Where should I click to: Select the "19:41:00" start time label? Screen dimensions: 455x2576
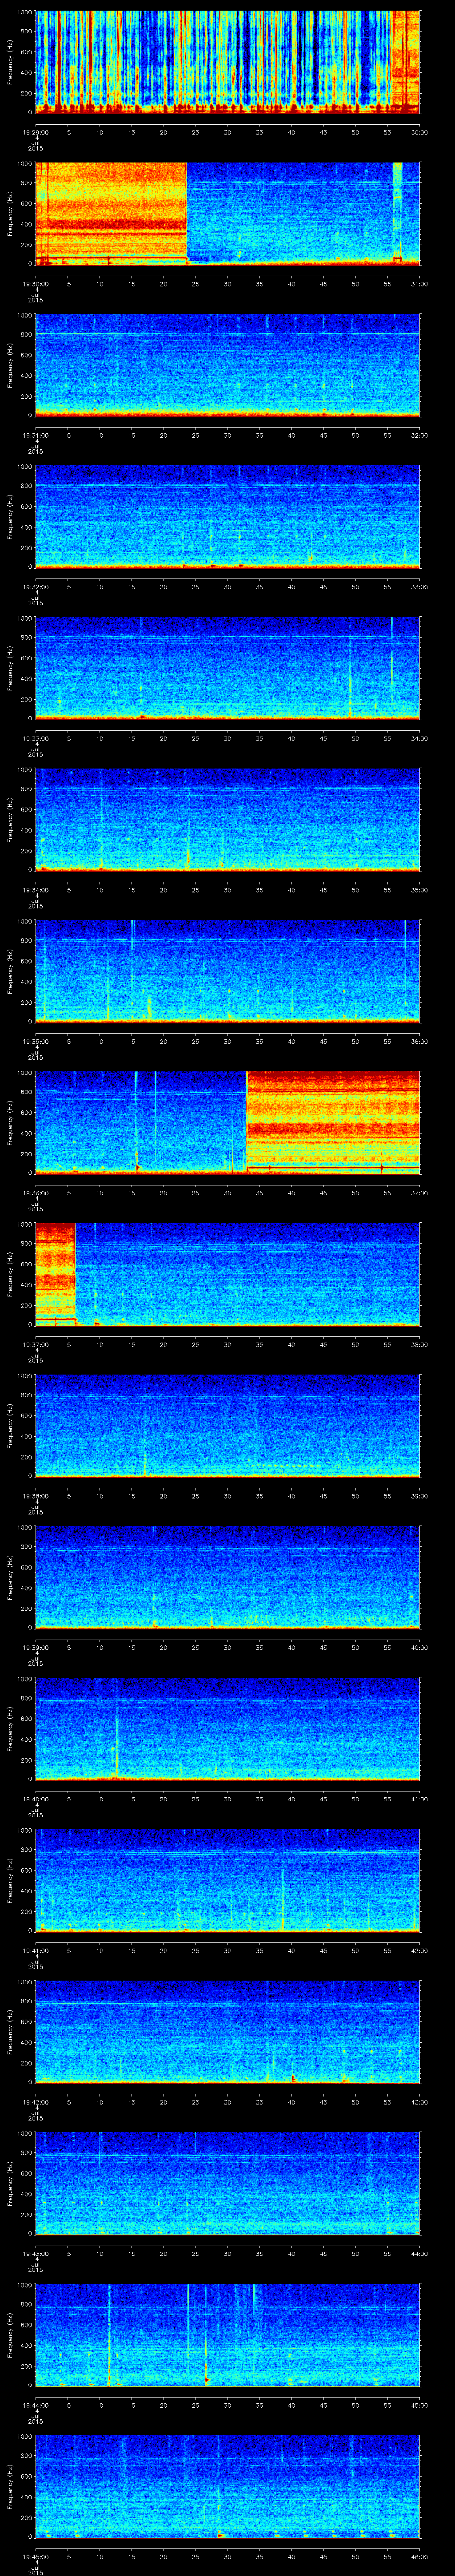click(35, 1950)
